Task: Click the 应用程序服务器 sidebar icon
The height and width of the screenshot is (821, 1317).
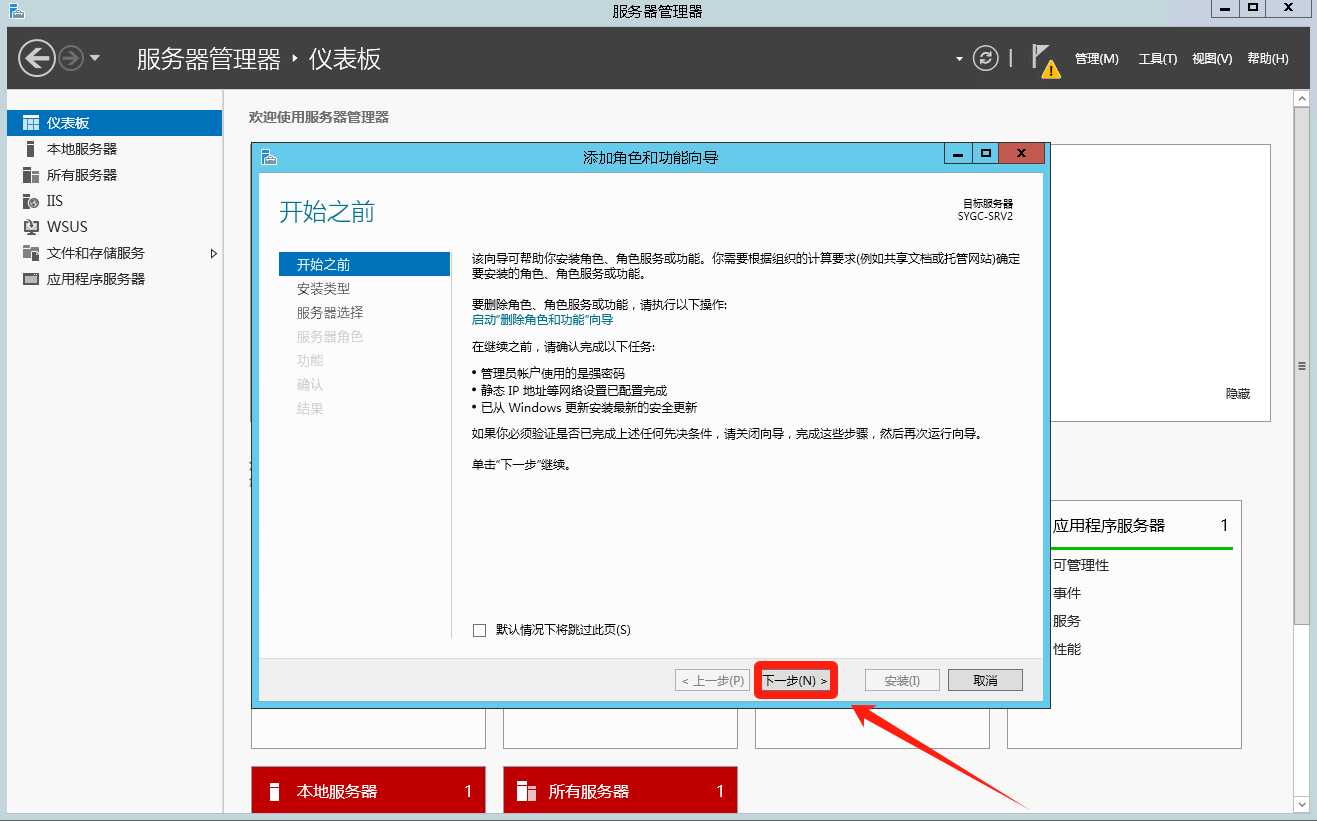Action: point(30,279)
